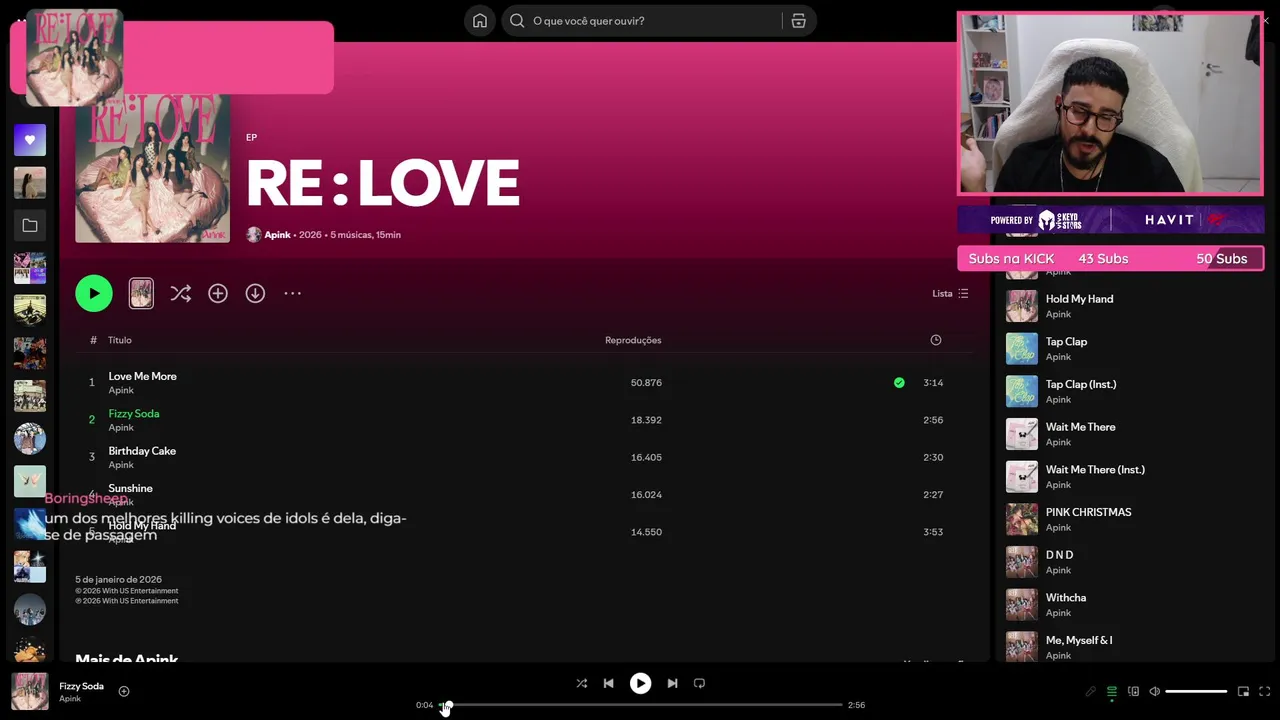
Task: Open the Apink artist link beside 2026
Action: click(x=277, y=235)
